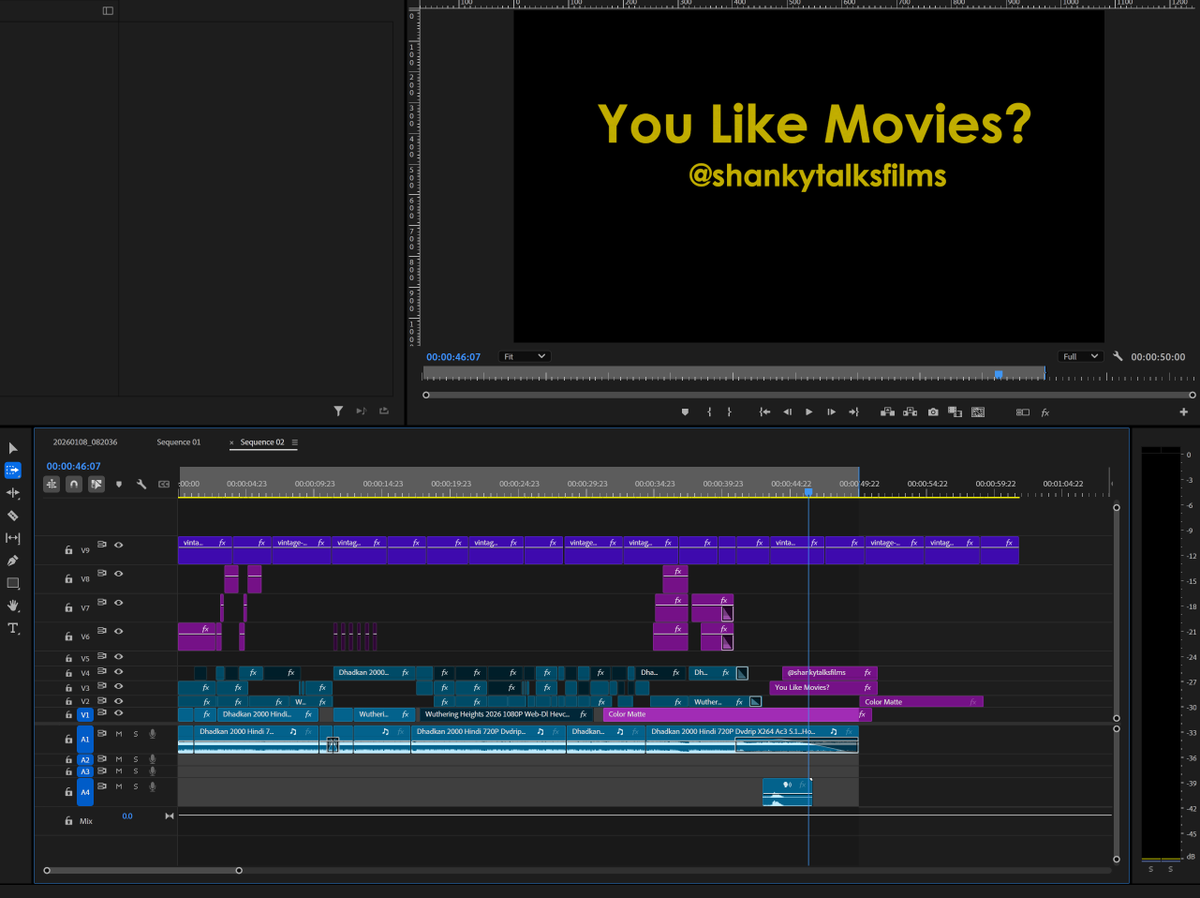The width and height of the screenshot is (1200, 898).
Task: Select the Slip tool
Action: [x=13, y=538]
